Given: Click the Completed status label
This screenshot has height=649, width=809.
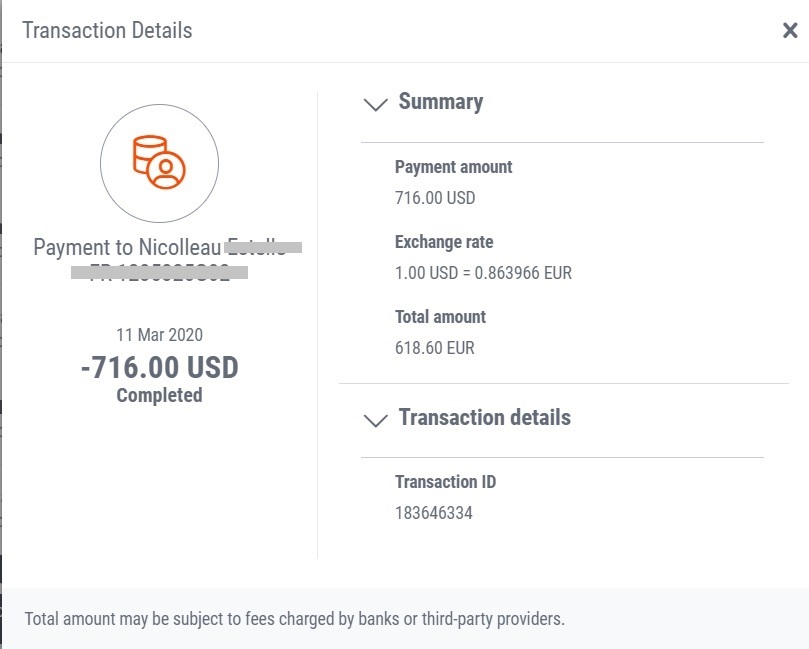Looking at the screenshot, I should (159, 395).
